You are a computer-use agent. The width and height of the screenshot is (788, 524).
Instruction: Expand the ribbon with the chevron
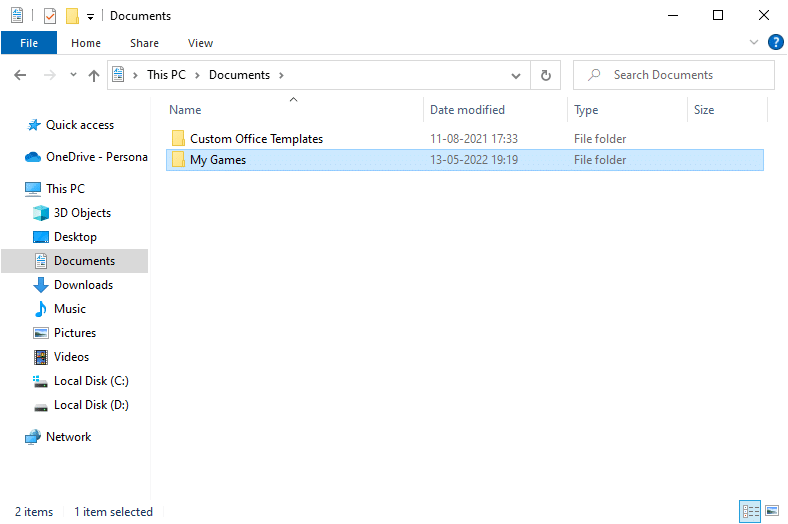754,43
